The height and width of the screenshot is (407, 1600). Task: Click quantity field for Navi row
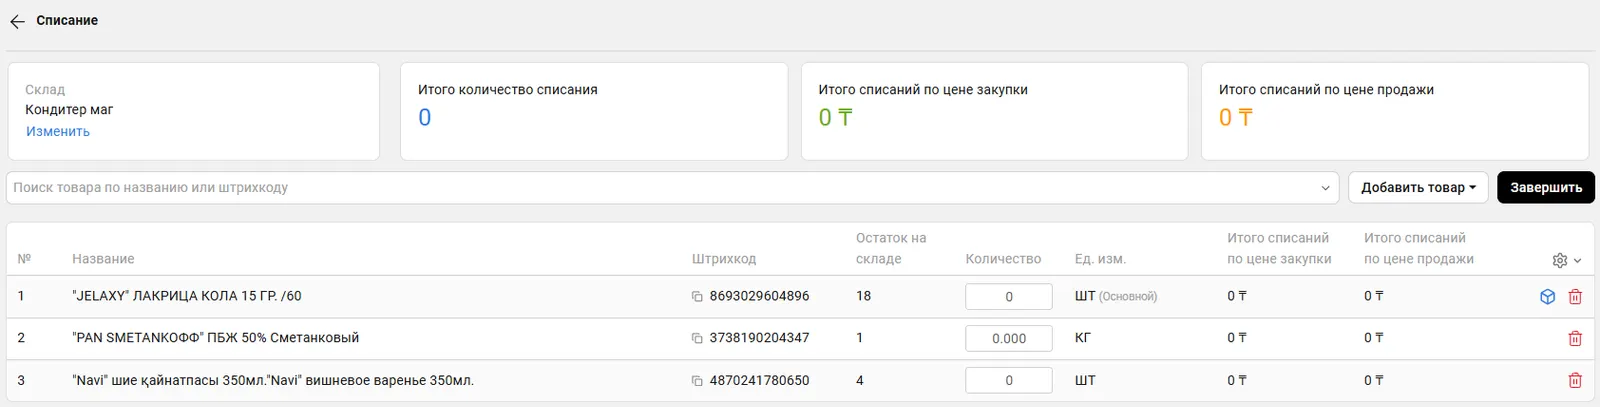pyautogui.click(x=1008, y=381)
